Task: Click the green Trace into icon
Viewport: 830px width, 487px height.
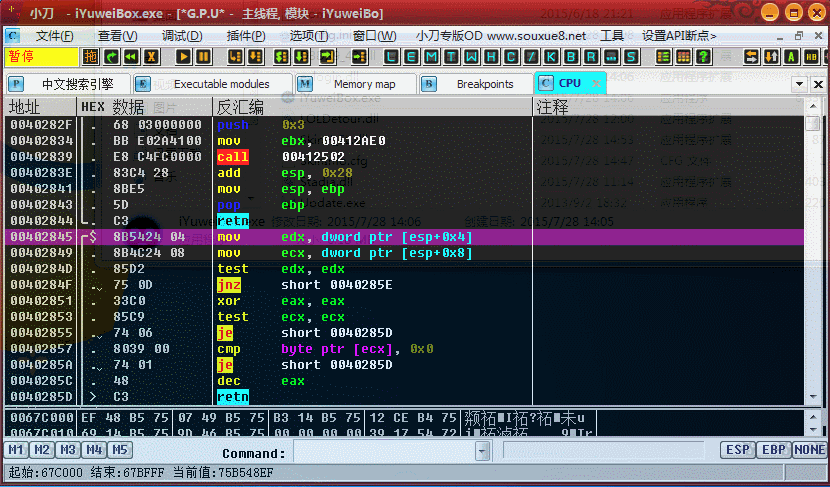Action: [x=282, y=57]
